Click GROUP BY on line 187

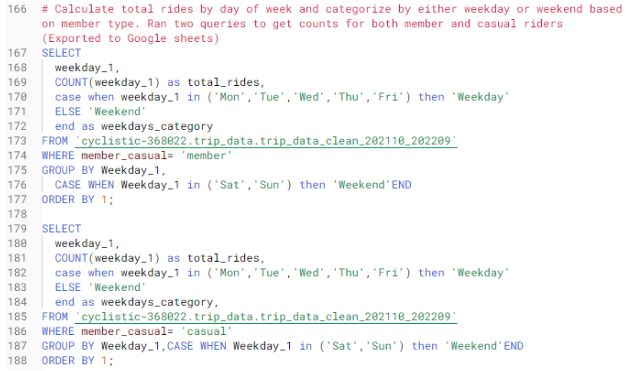coord(68,346)
